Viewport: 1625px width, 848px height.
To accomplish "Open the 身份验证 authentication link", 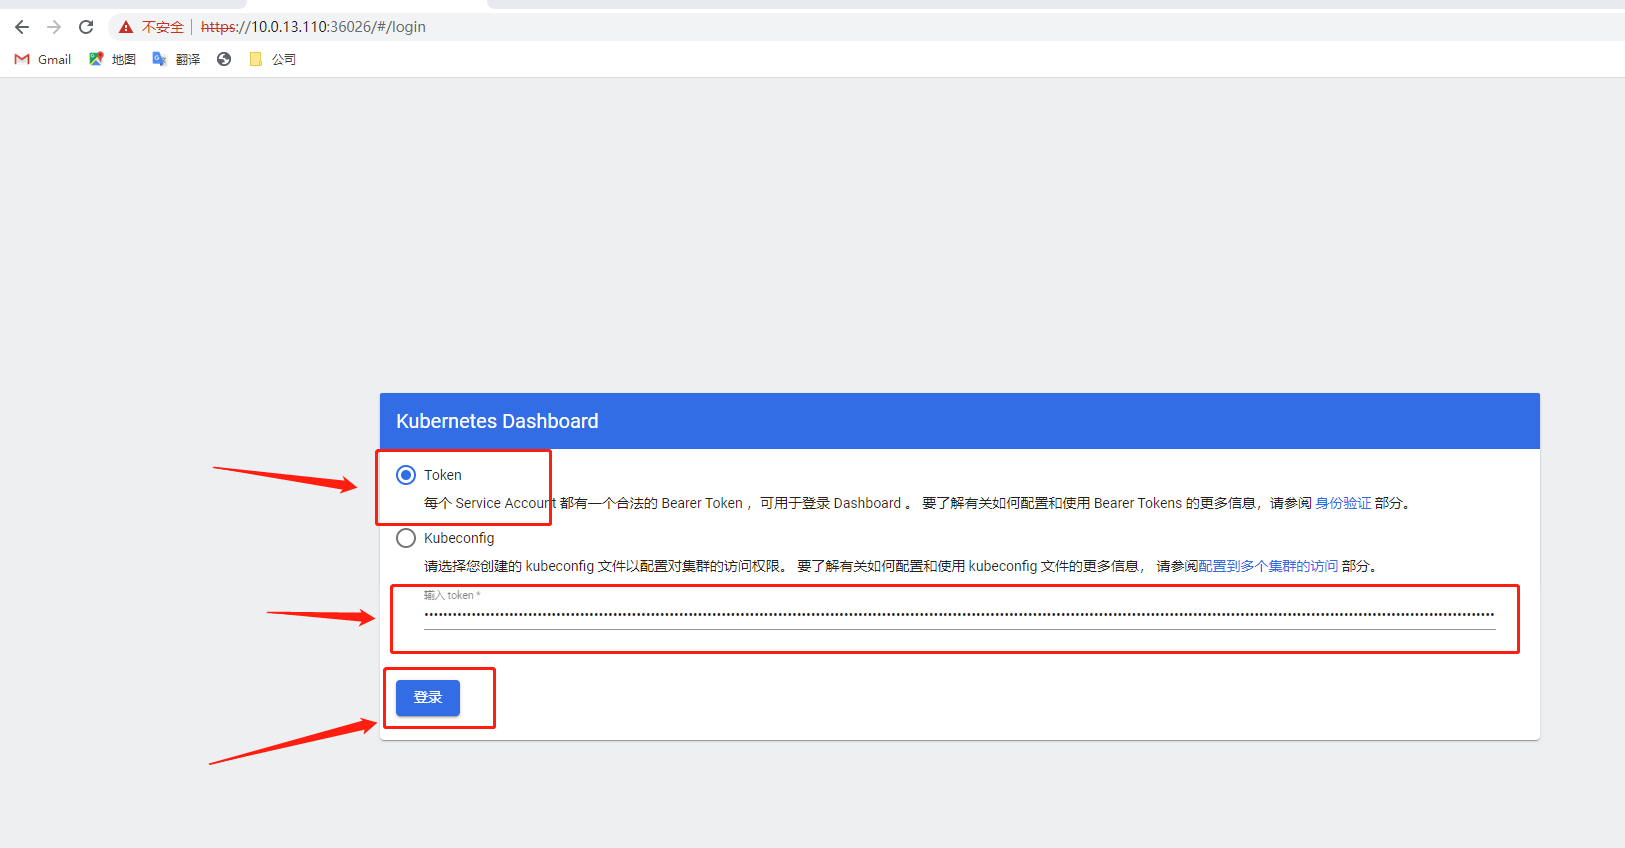I will tap(1343, 503).
